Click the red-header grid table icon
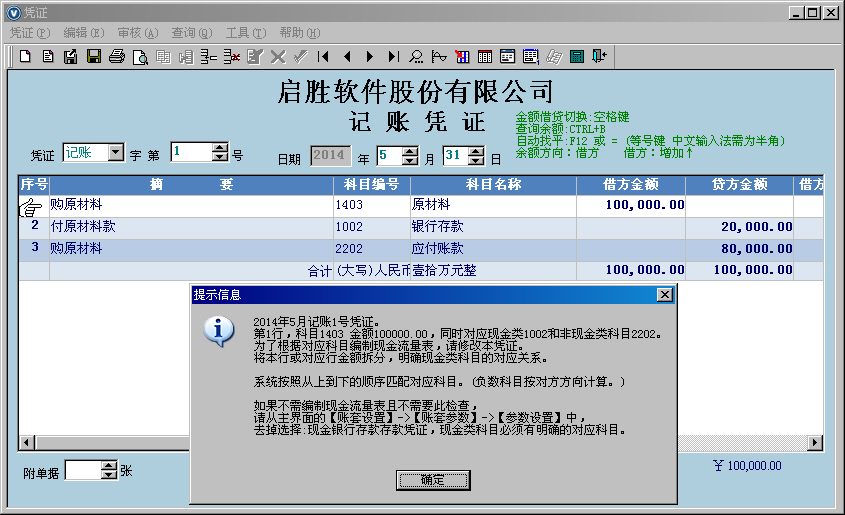This screenshot has width=845, height=515. tap(485, 56)
